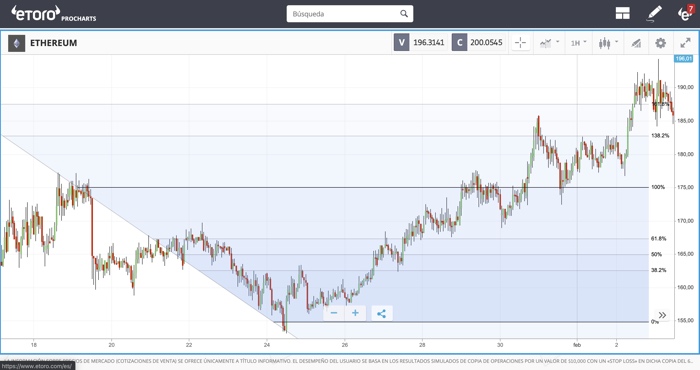This screenshot has width=700, height=370.
Task: Click the share chart icon
Action: (382, 313)
